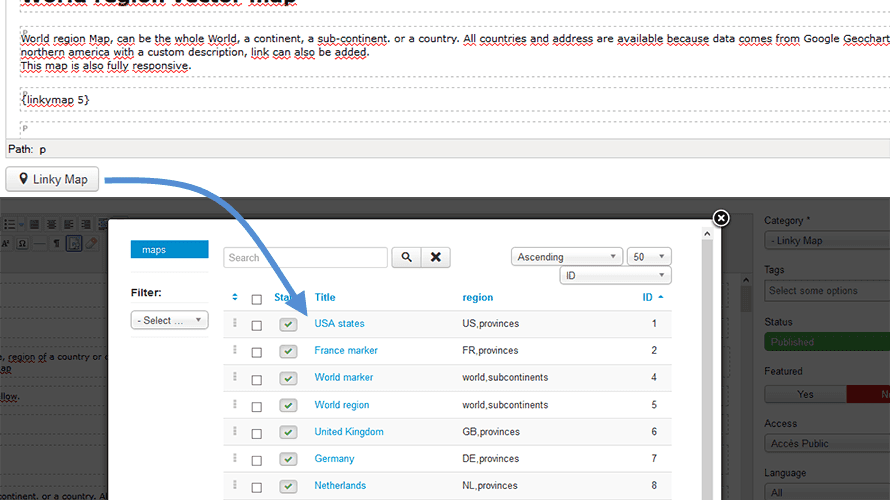Screen dimensions: 890x500
Task: Tick the select-all checkbox in table header
Action: [257, 298]
